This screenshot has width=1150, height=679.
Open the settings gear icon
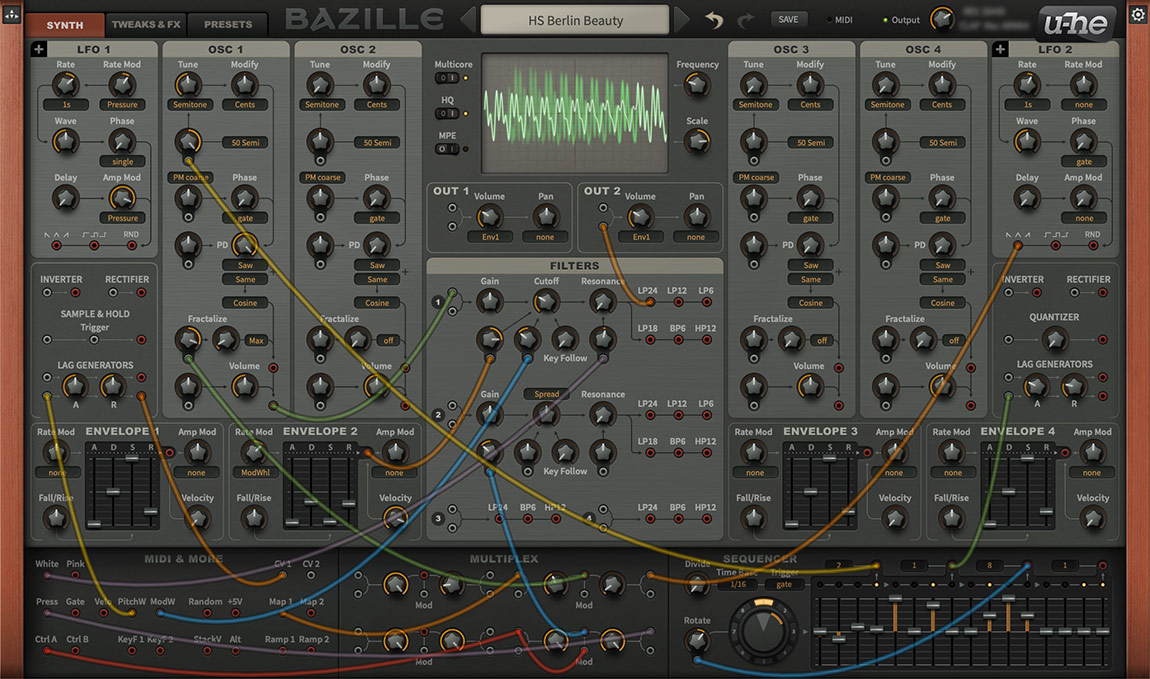tap(1138, 15)
